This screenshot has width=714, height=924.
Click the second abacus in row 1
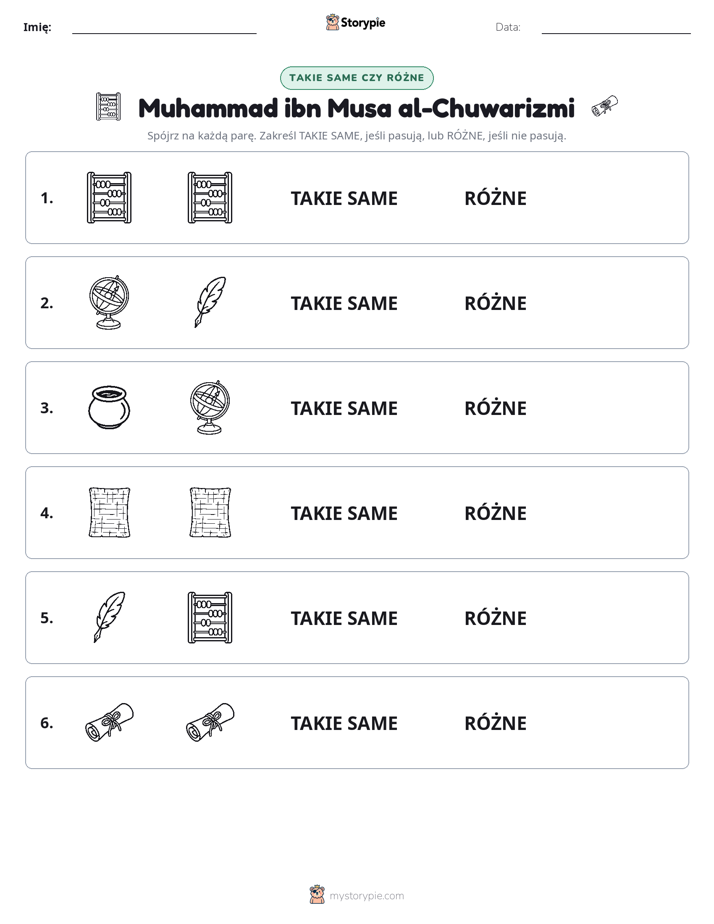210,198
